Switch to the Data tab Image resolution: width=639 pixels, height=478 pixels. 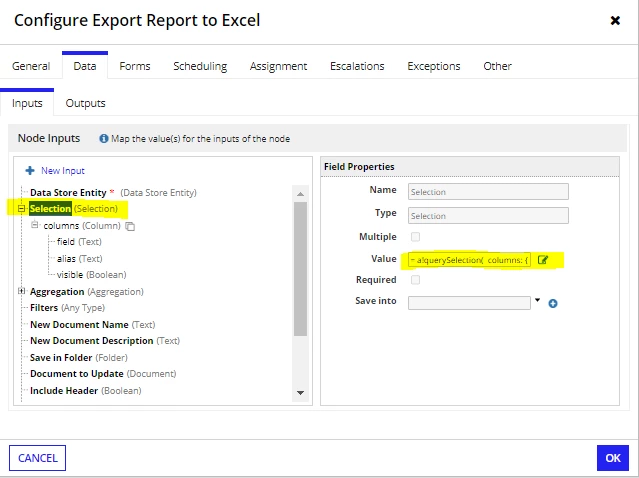(85, 66)
